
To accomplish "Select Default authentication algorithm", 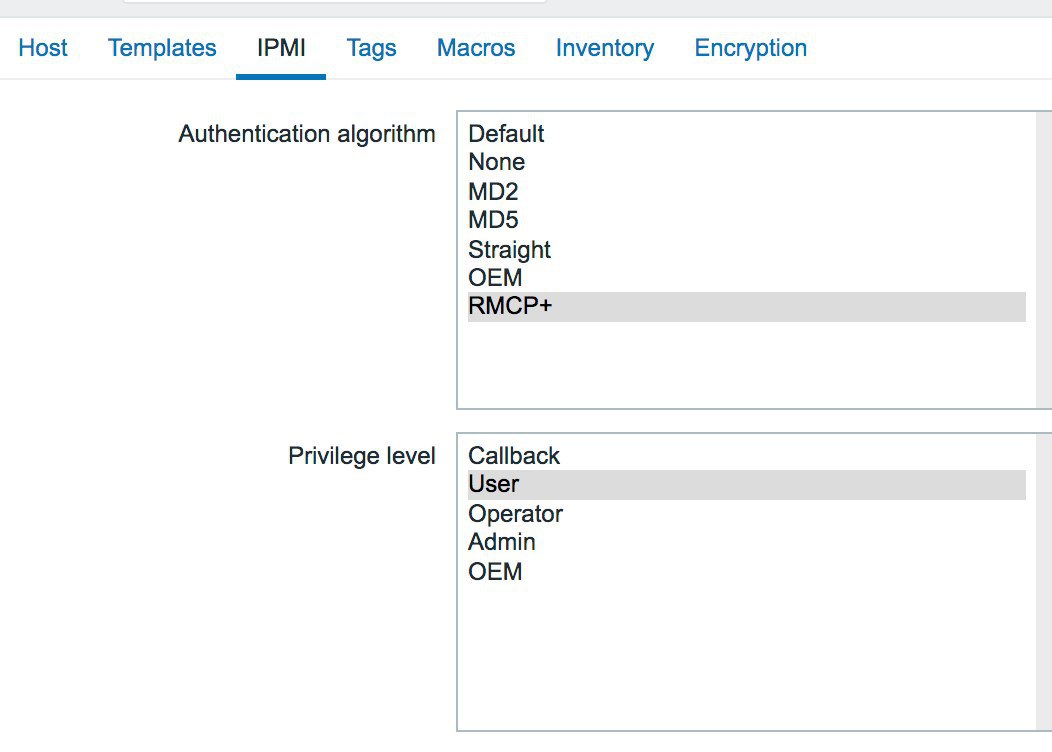I will pyautogui.click(x=747, y=133).
